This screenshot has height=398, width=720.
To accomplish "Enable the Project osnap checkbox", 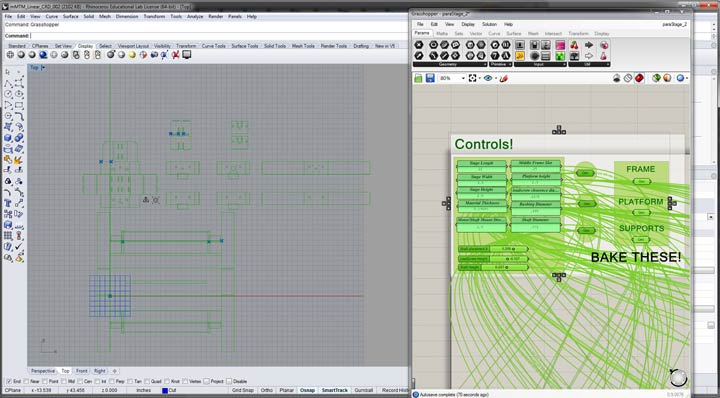I will point(207,381).
